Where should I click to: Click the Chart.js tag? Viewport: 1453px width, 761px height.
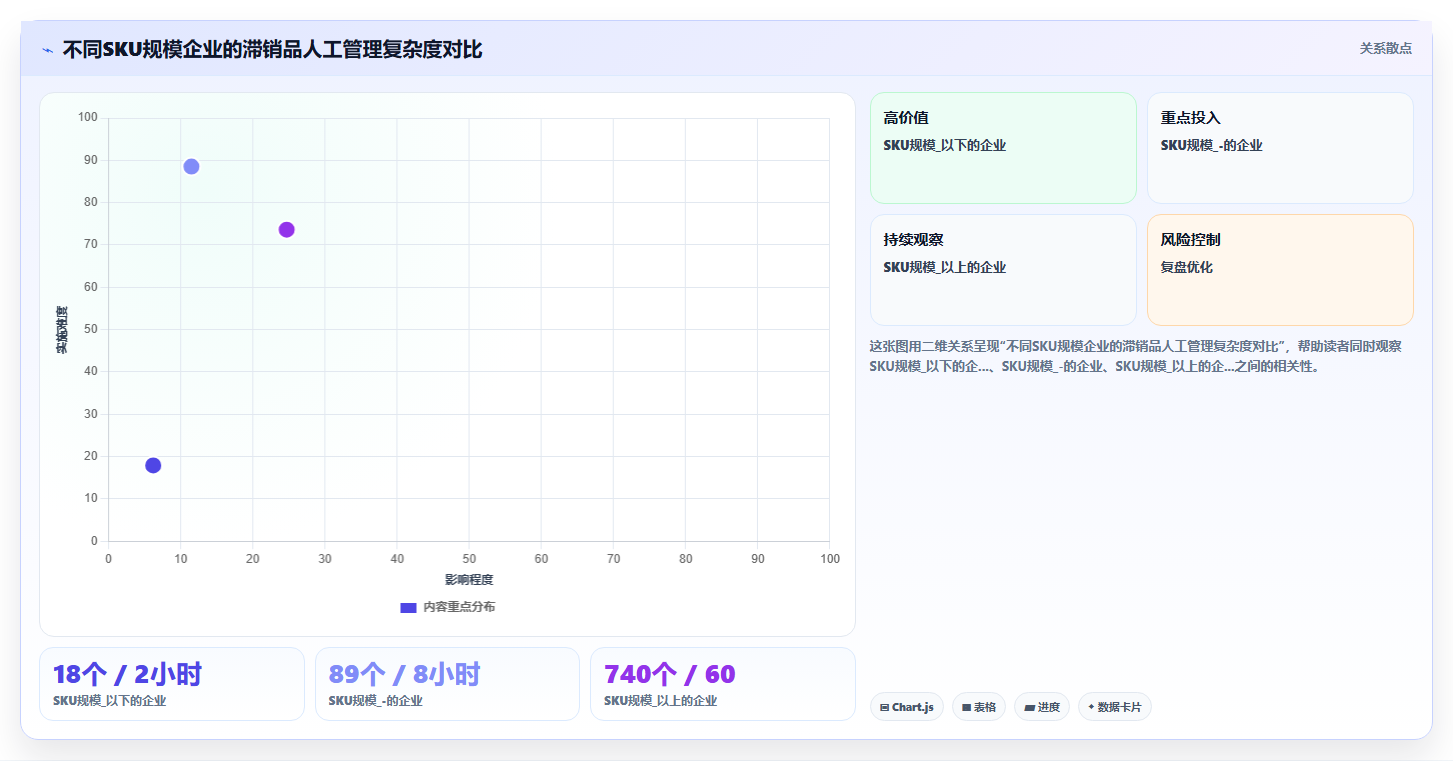coord(906,707)
